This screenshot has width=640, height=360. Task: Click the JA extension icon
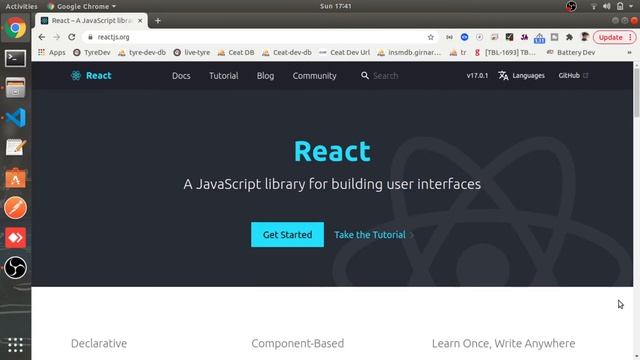click(524, 37)
